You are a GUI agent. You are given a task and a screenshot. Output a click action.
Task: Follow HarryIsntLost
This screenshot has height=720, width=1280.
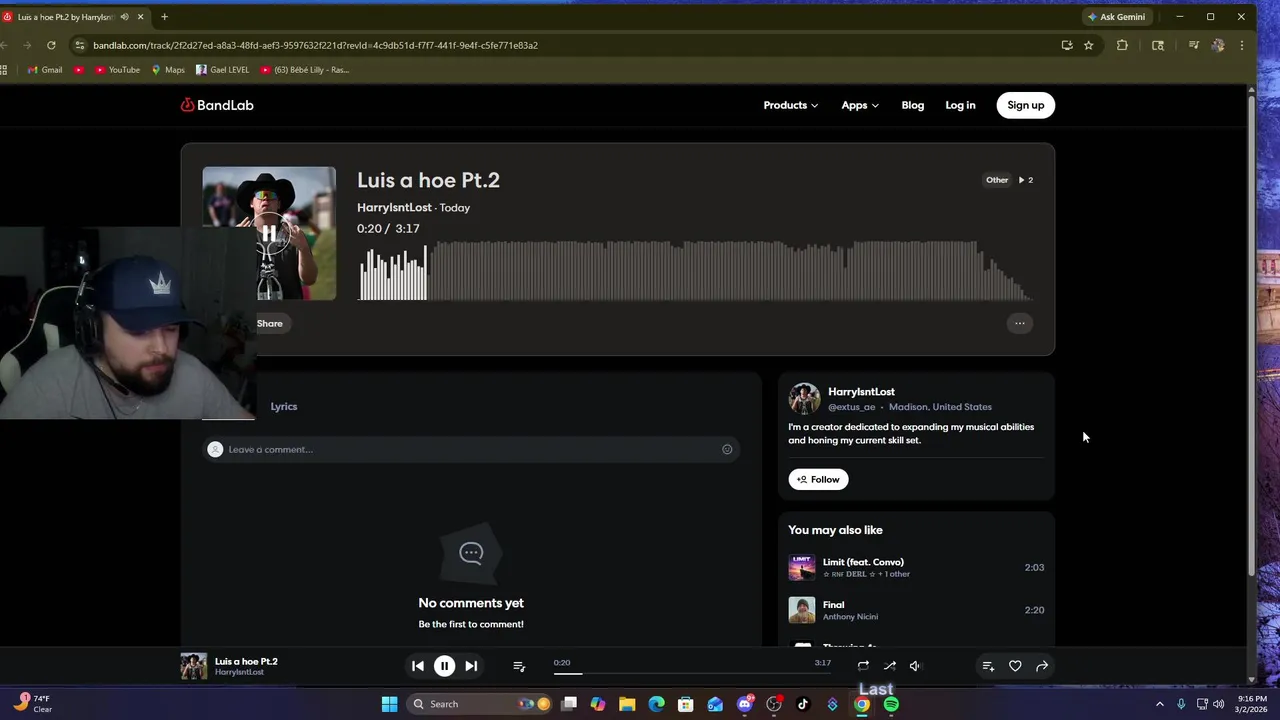point(818,479)
